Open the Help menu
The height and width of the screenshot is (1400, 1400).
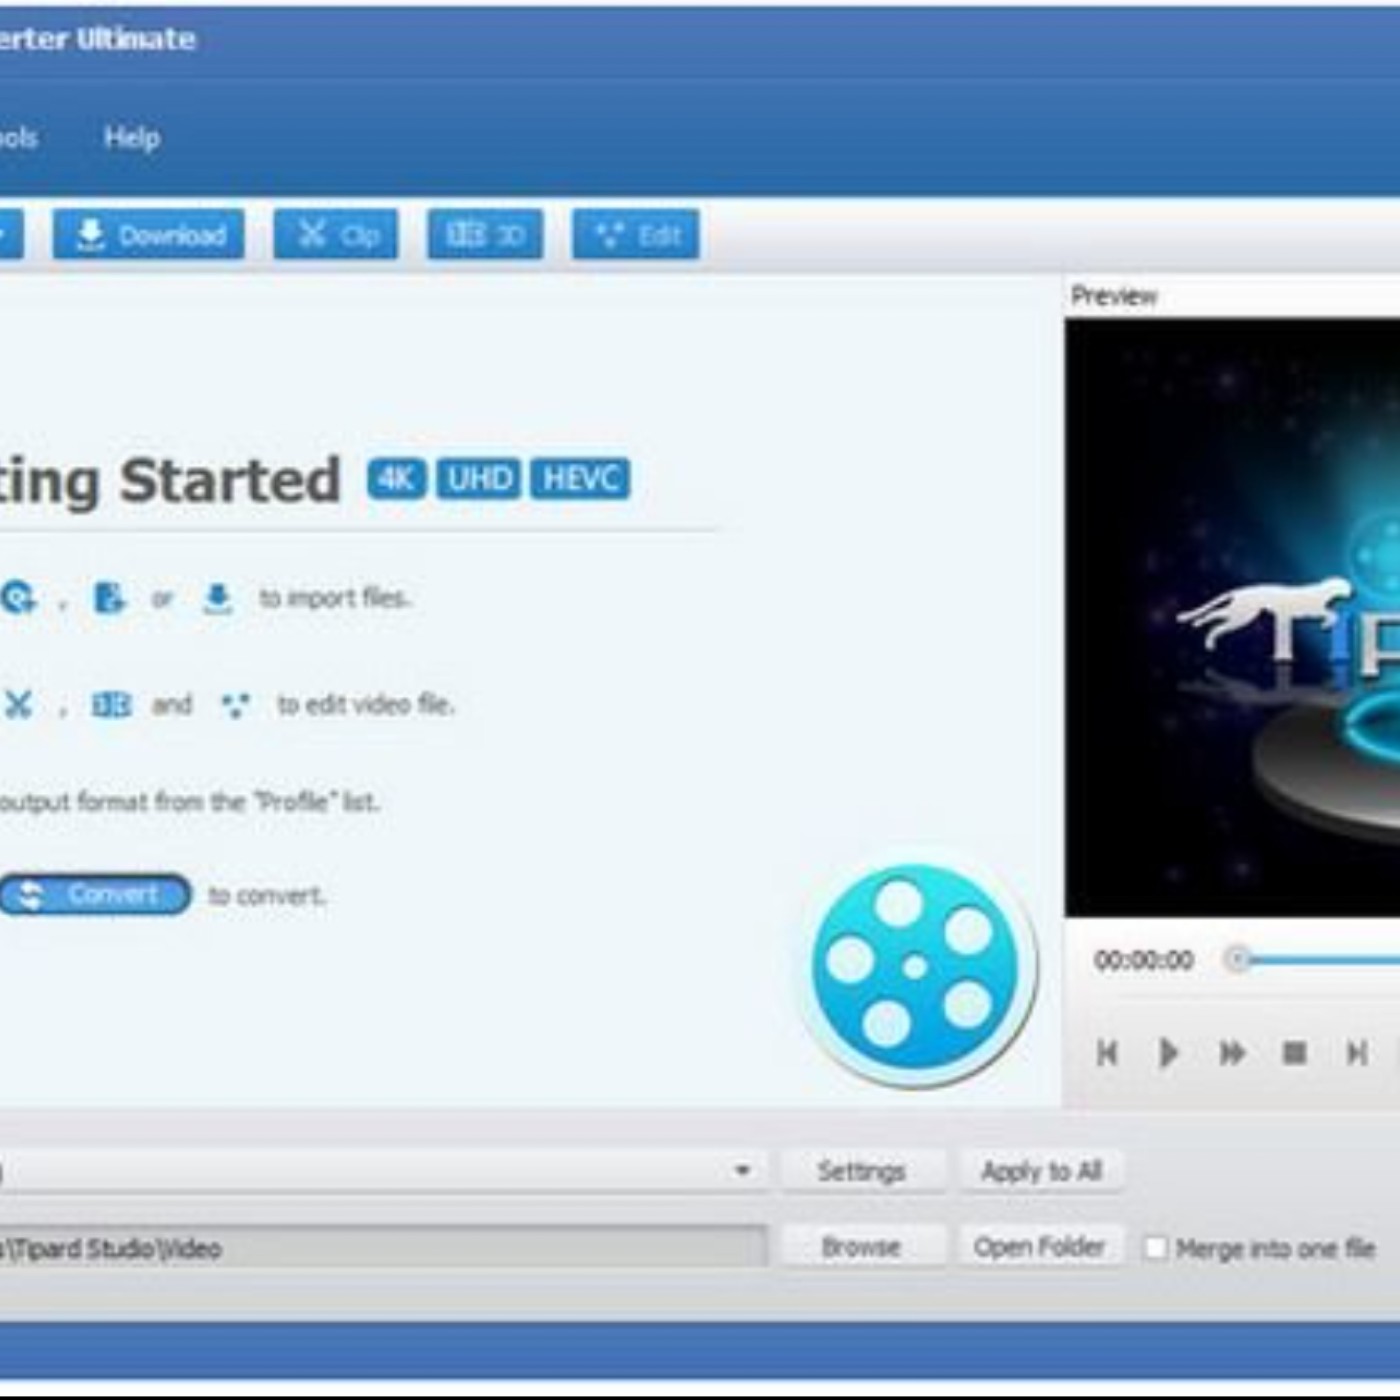pyautogui.click(x=132, y=137)
